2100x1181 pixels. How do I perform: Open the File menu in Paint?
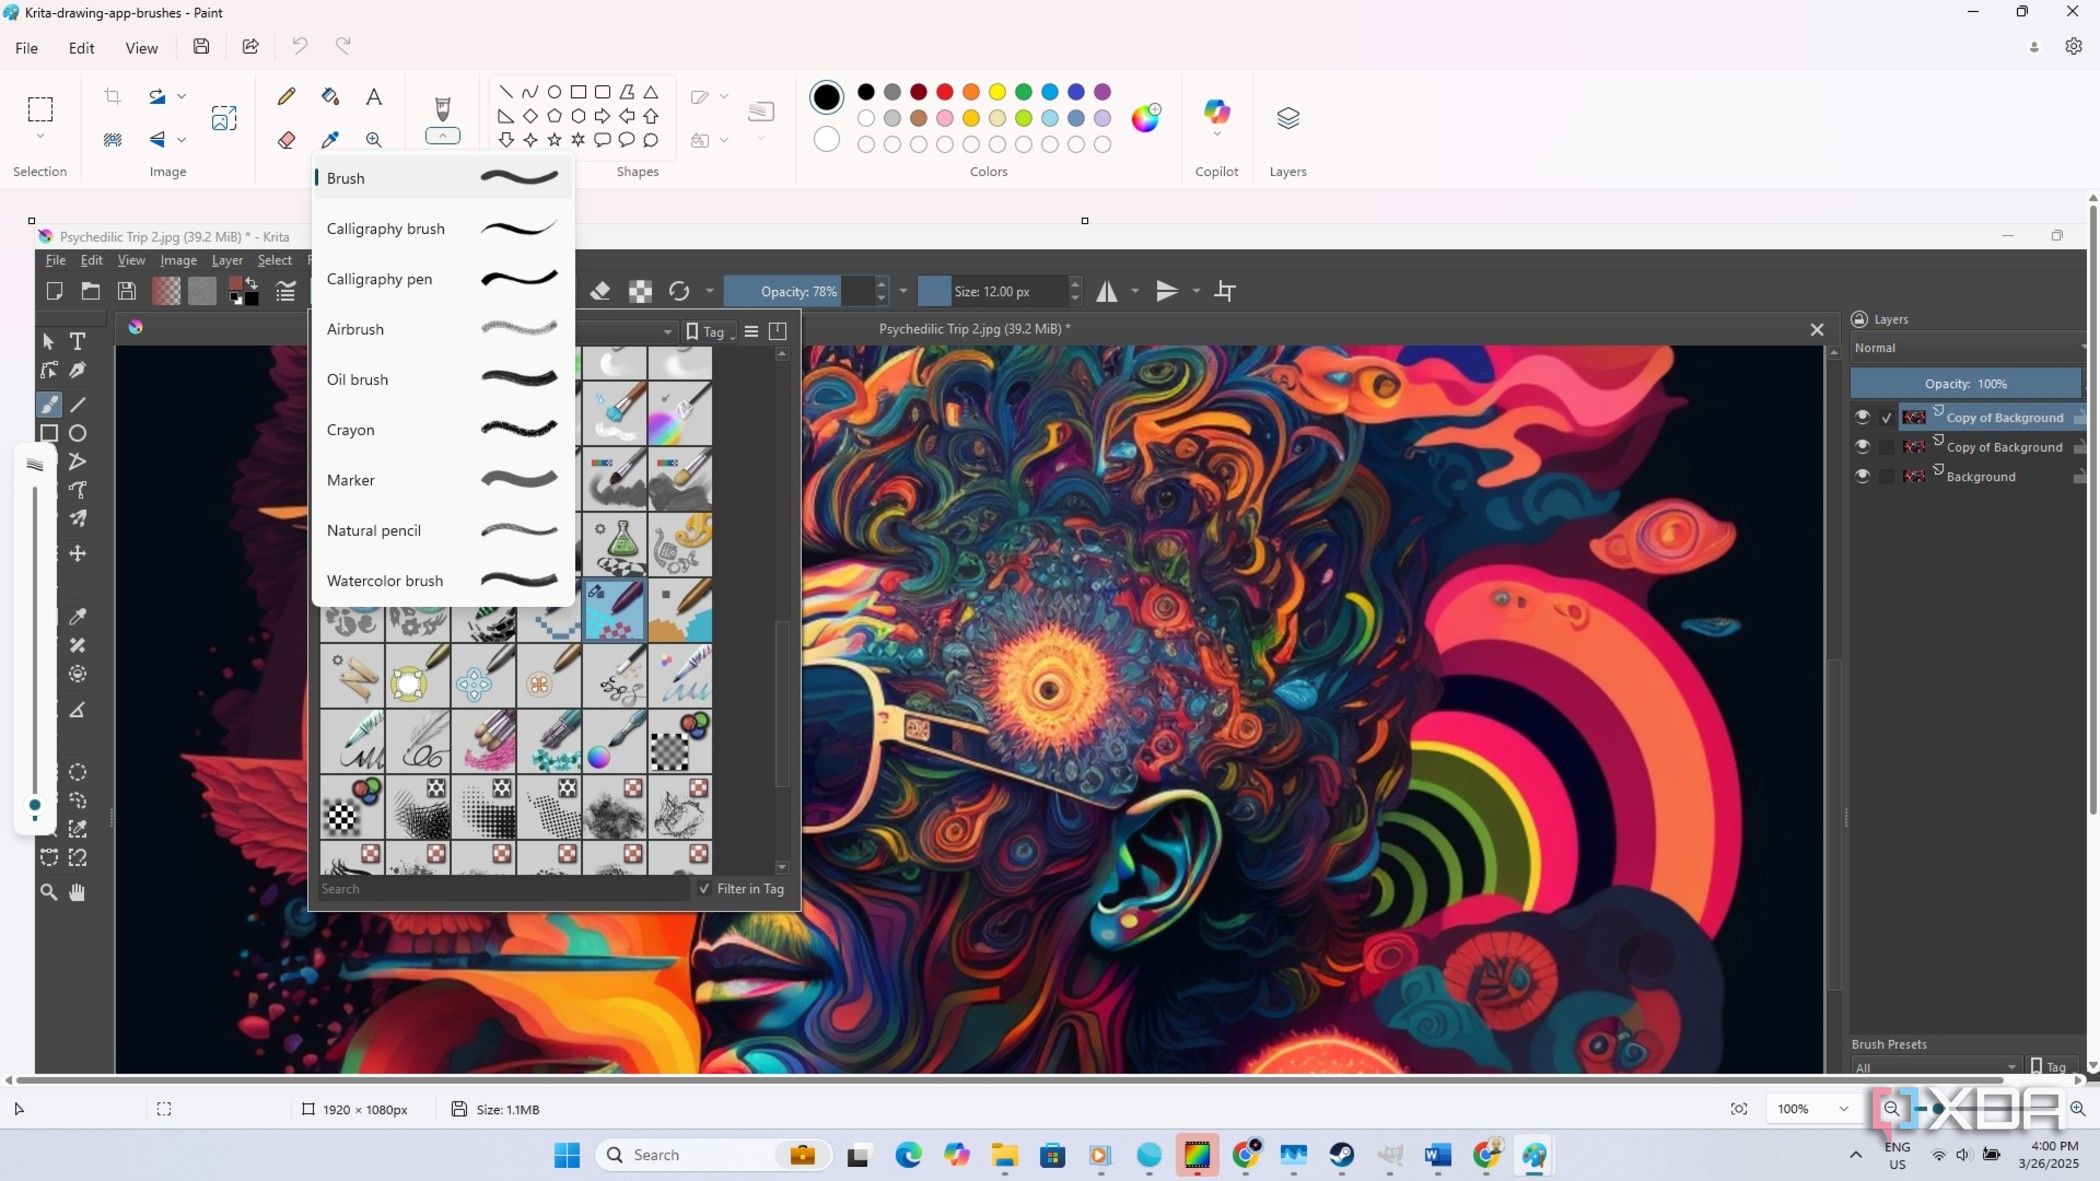pos(26,48)
